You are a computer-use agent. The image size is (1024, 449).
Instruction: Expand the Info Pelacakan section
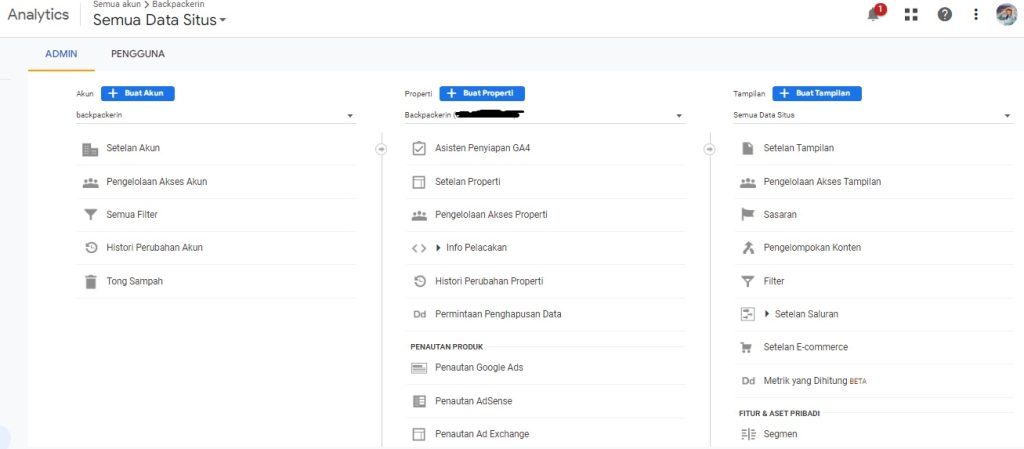(438, 248)
